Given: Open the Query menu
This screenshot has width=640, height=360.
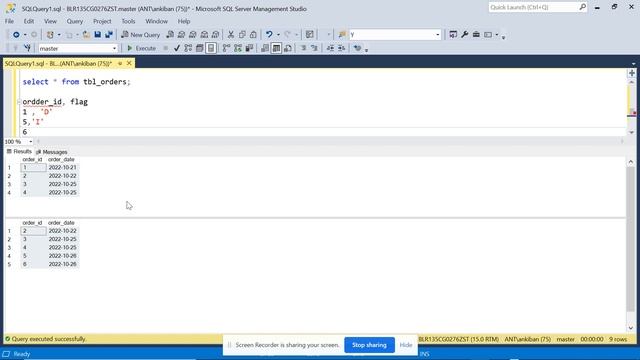Looking at the screenshot, I should [75, 21].
